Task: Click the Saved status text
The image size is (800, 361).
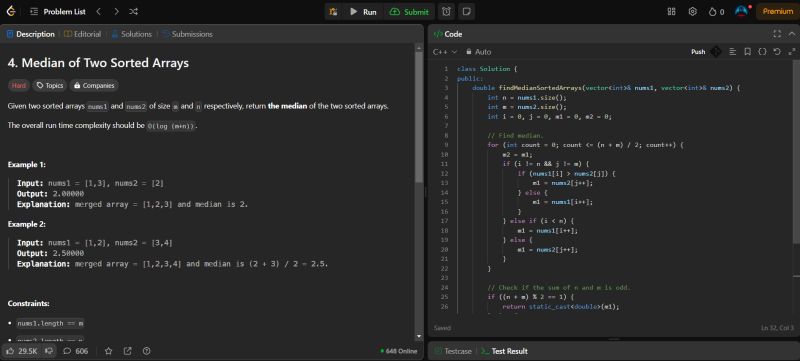Action: 442,328
